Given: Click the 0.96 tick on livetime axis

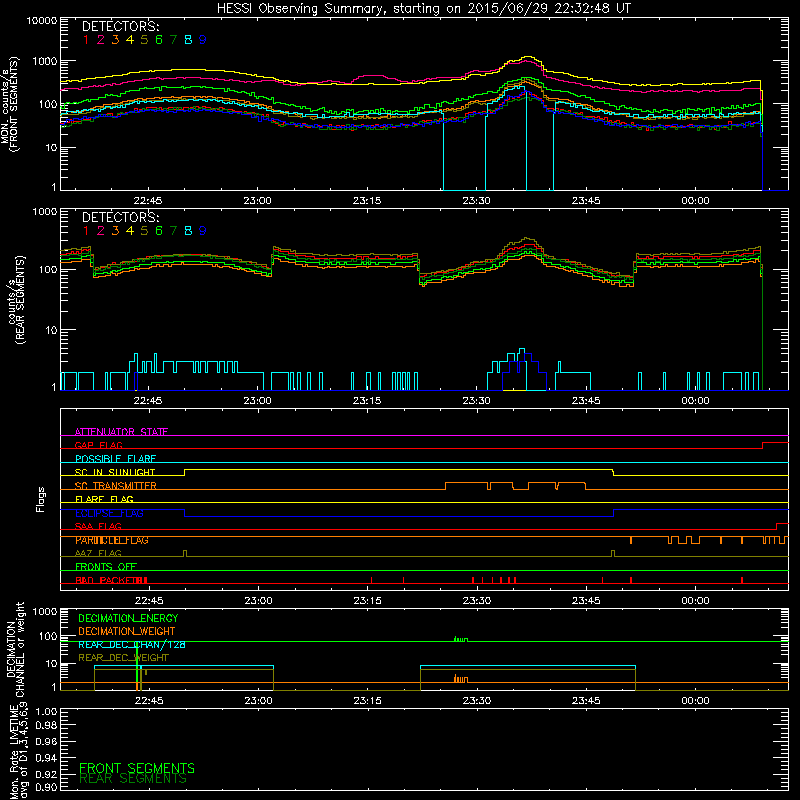Looking at the screenshot, I should pos(46,741).
